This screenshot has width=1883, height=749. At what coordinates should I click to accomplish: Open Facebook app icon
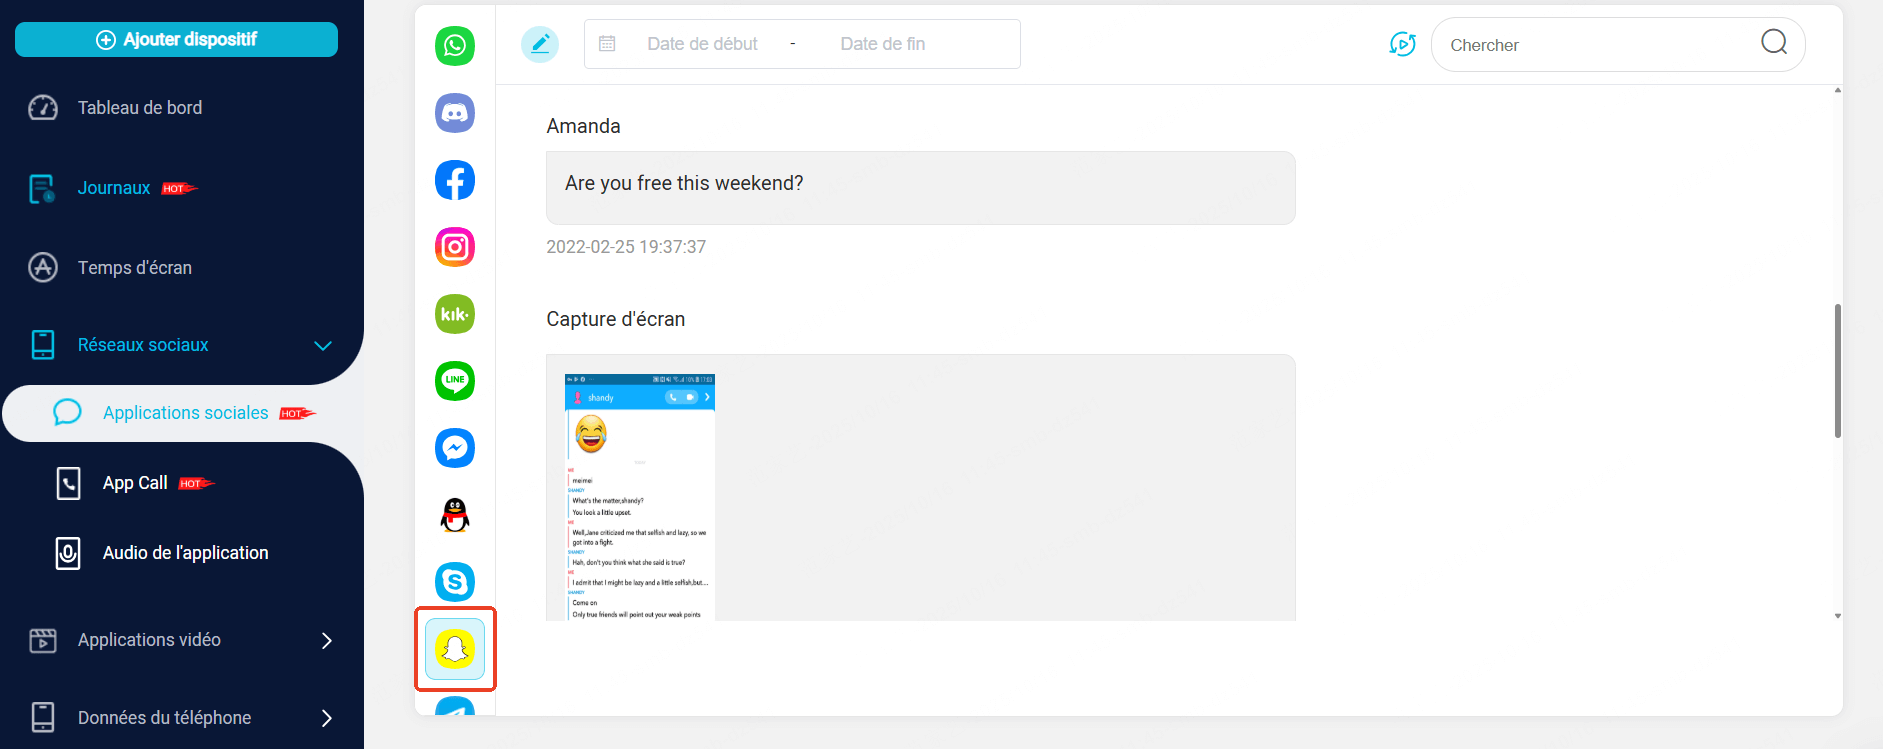(x=455, y=180)
